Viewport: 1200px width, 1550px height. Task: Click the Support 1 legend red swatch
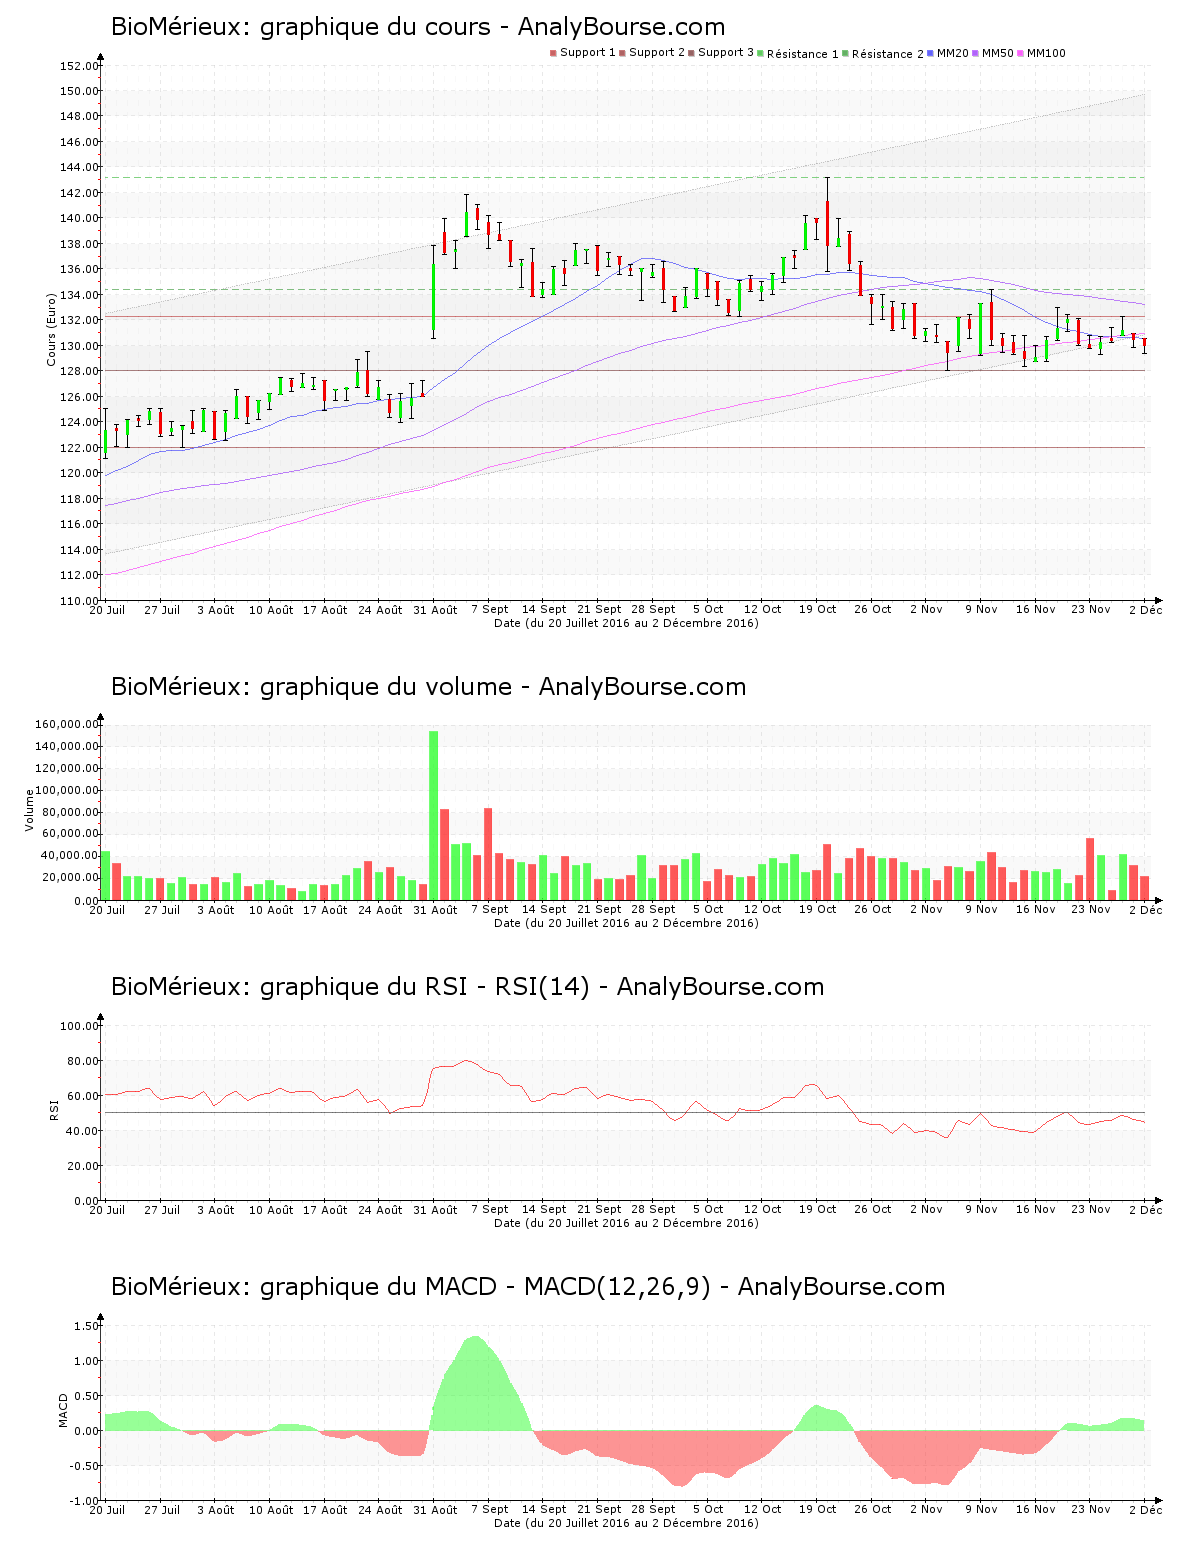point(553,53)
